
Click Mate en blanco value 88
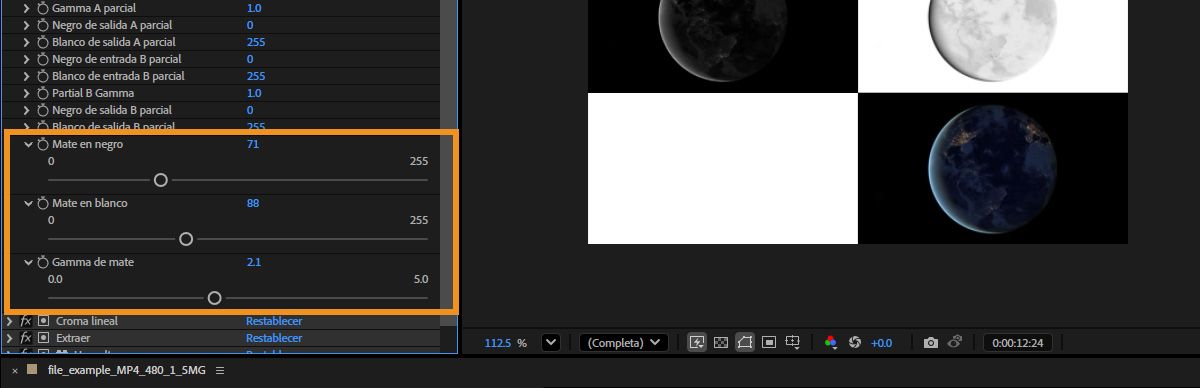point(253,204)
